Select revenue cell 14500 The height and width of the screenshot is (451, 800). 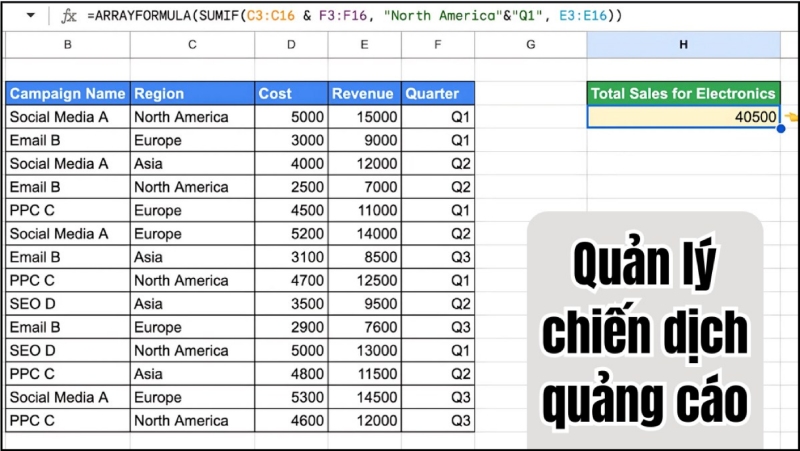(364, 397)
